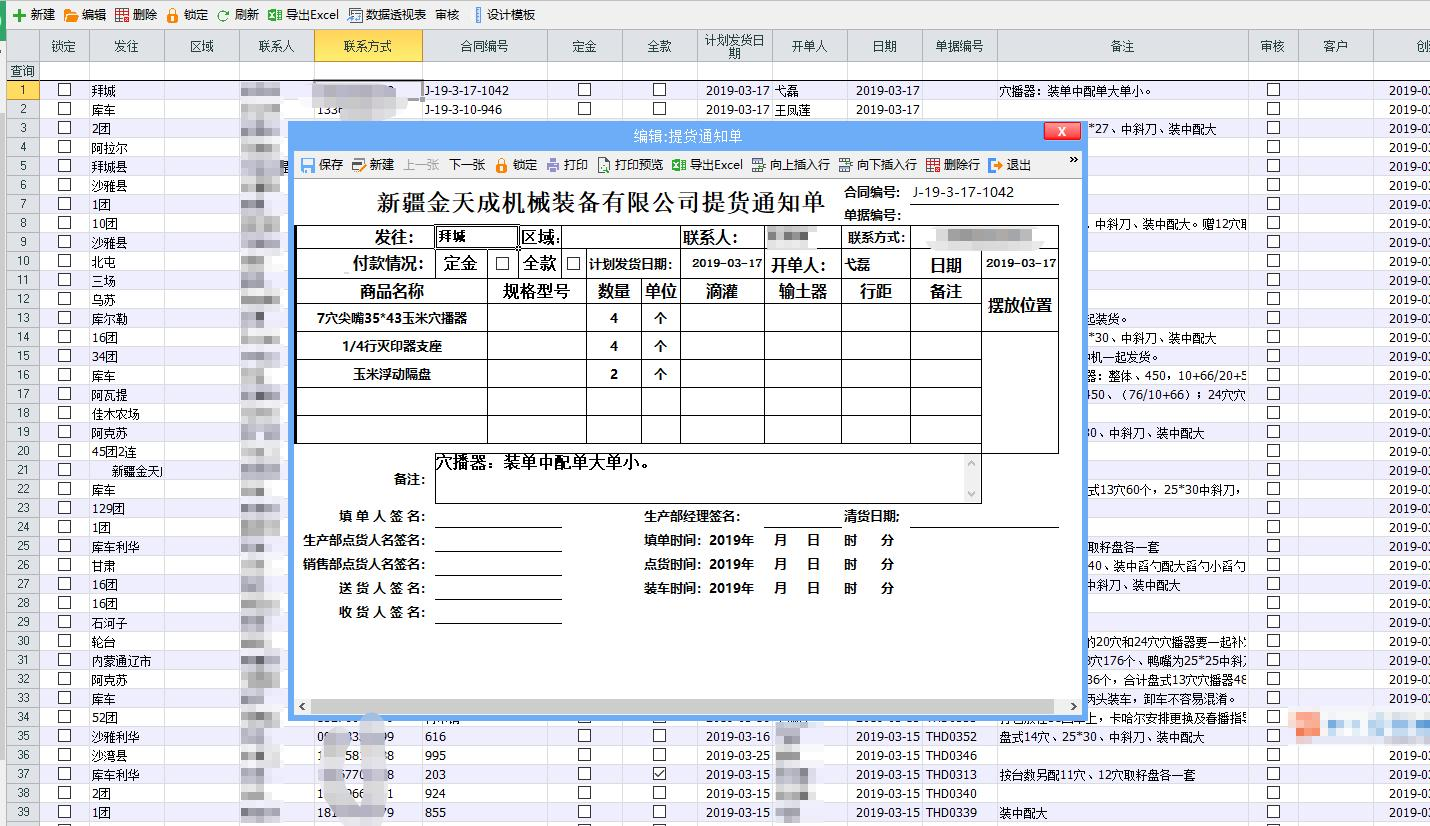Click the 备注 text area in the form

(x=699, y=478)
